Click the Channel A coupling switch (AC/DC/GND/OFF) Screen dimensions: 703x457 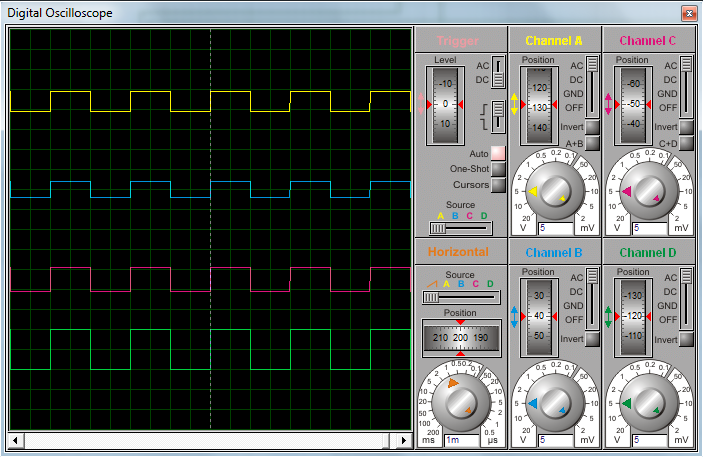click(x=592, y=86)
